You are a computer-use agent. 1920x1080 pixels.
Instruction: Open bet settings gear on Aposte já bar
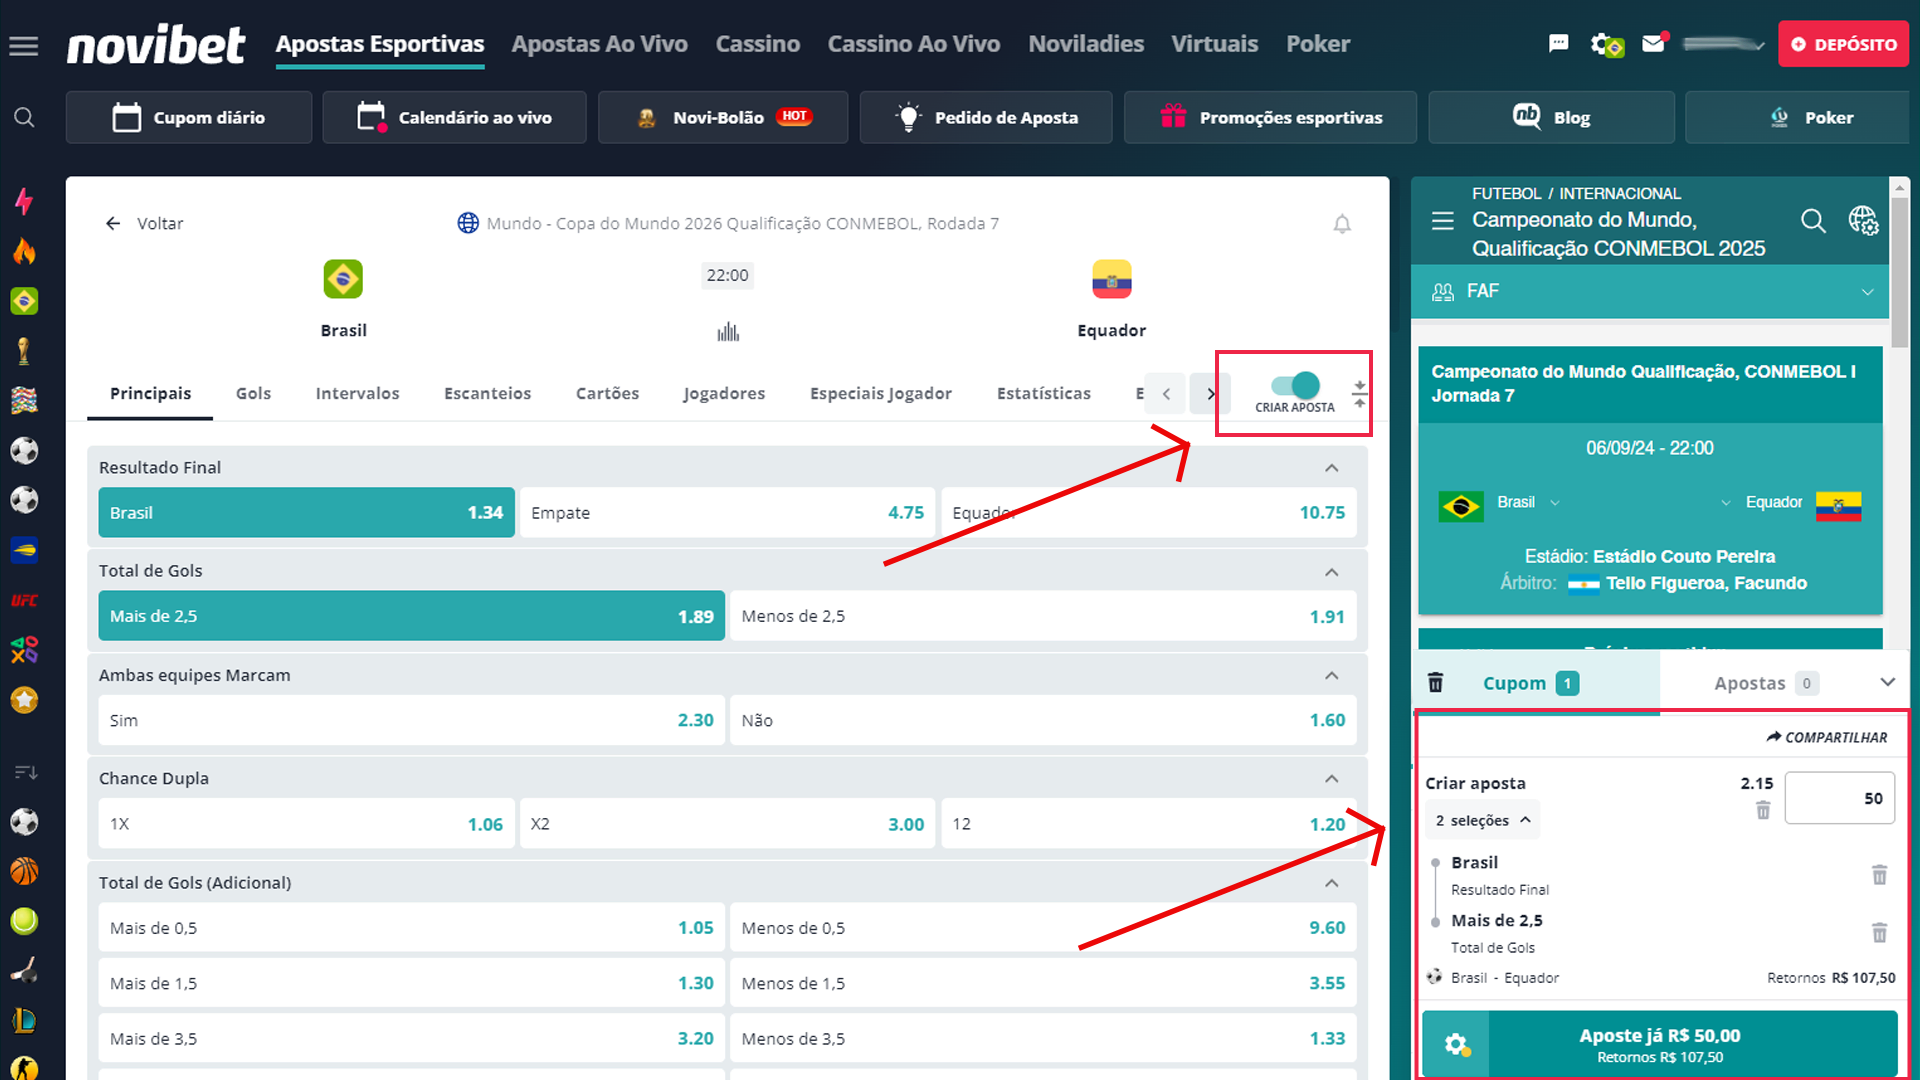[1456, 1045]
